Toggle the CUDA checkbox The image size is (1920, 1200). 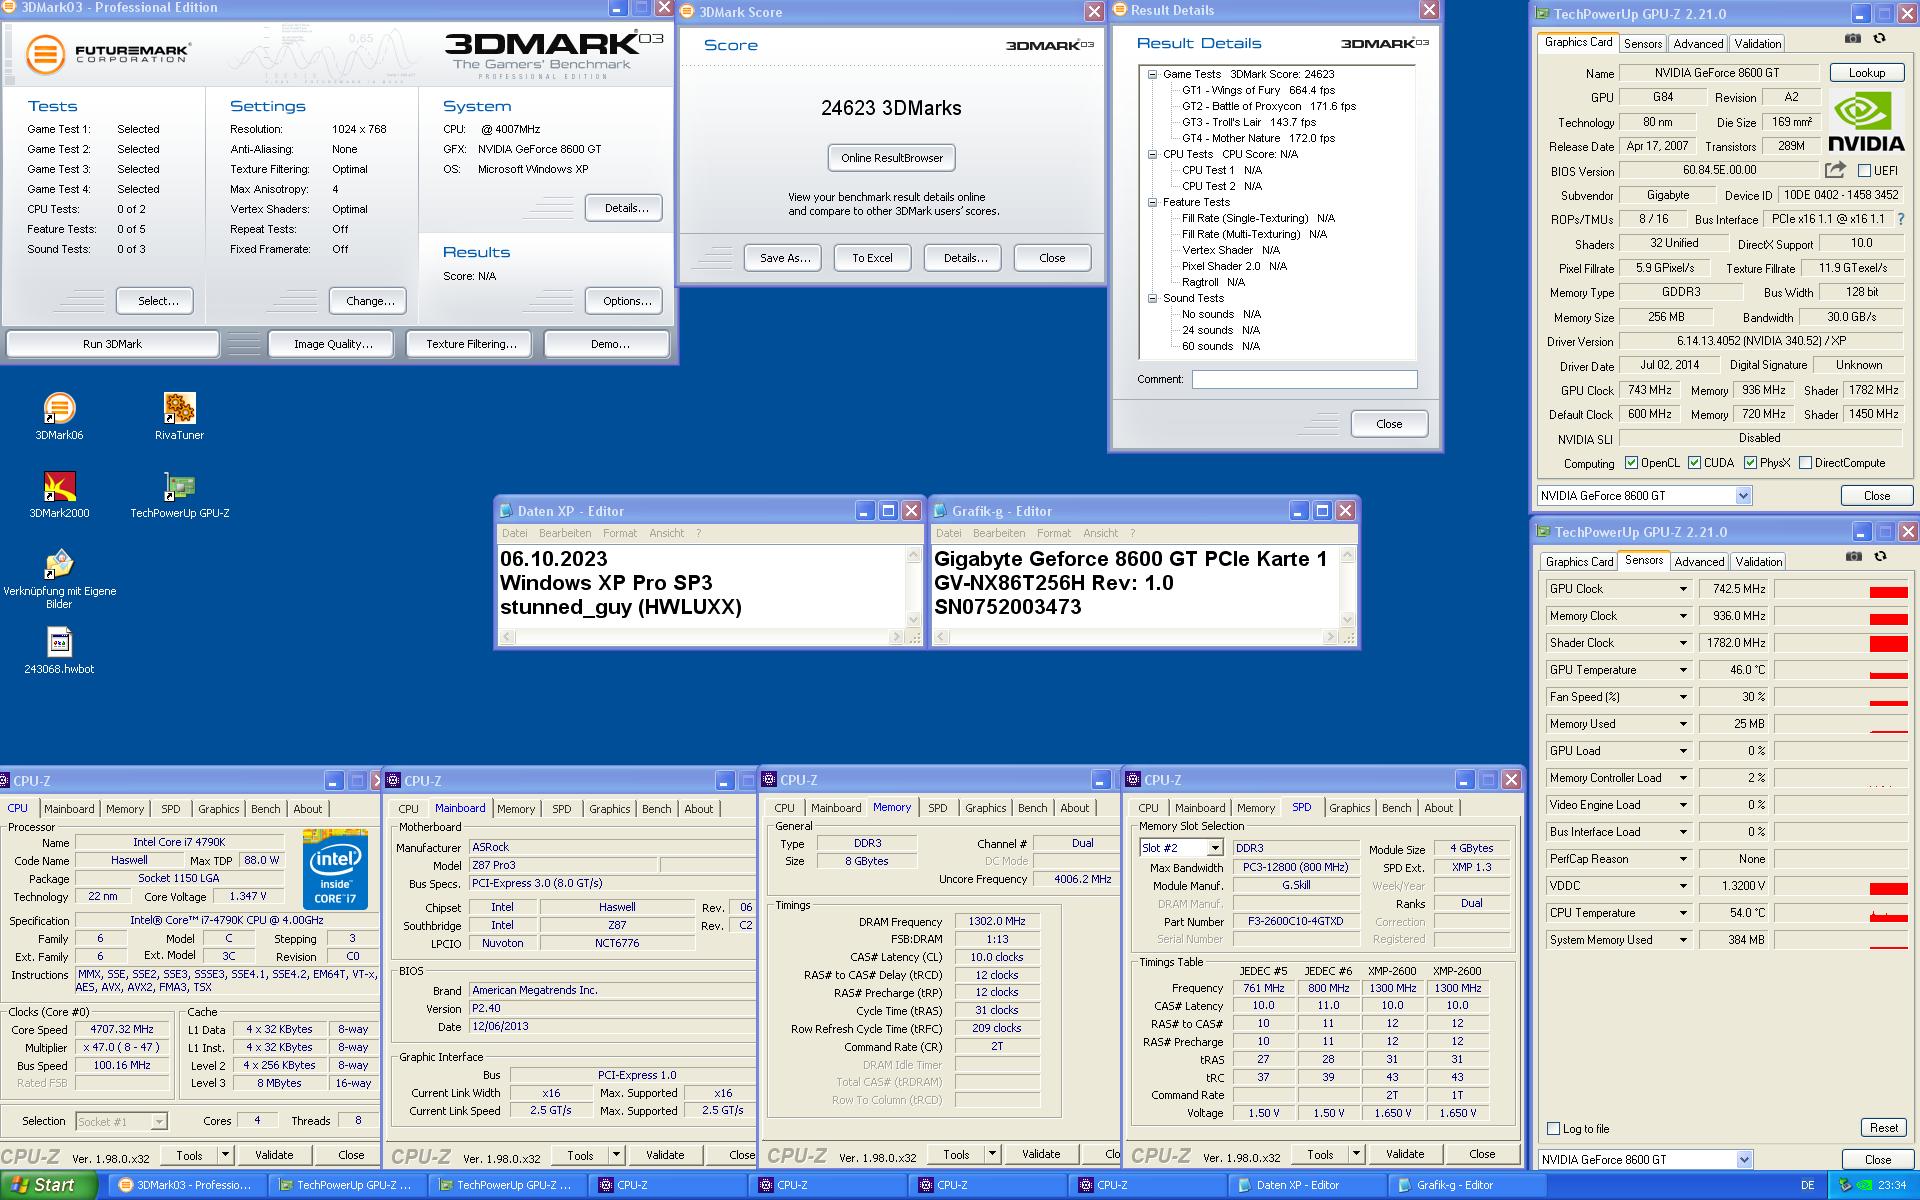(1694, 463)
